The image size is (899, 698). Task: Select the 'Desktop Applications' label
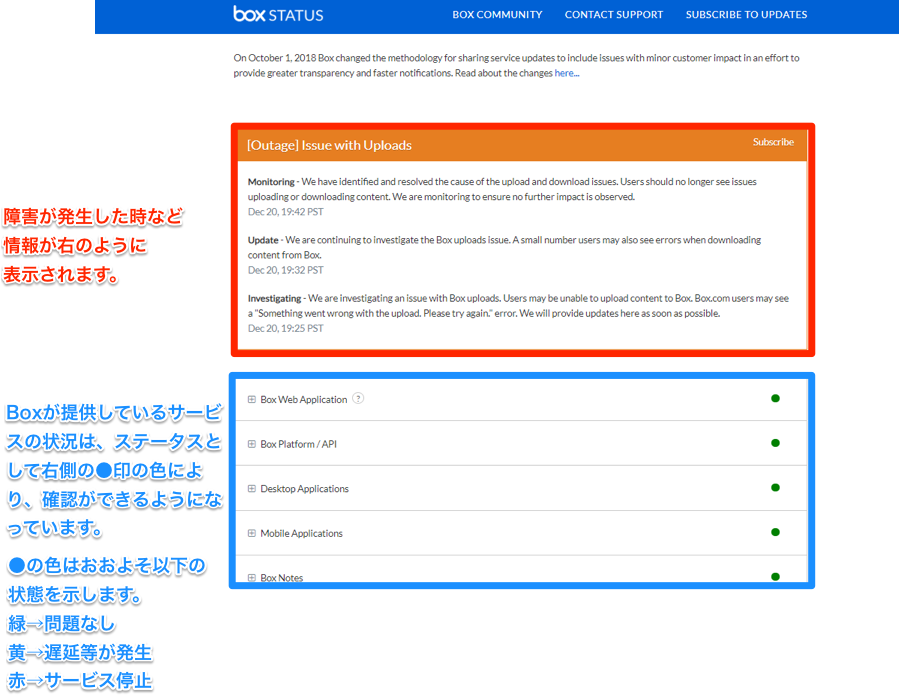click(x=304, y=489)
